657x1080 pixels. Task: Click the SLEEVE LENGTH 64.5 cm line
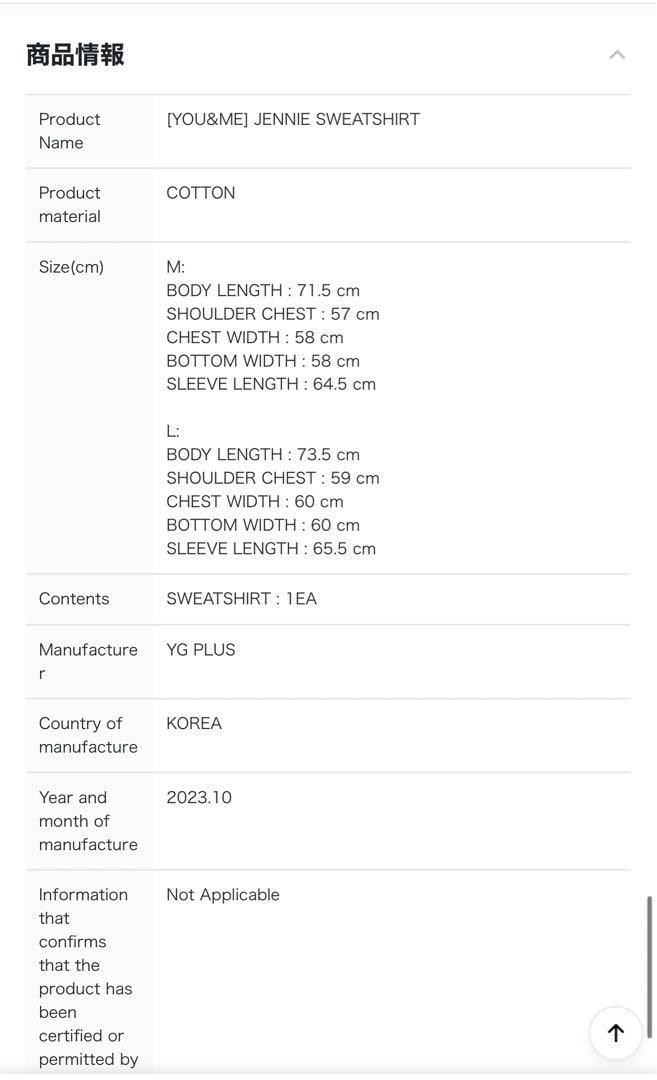tap(271, 384)
